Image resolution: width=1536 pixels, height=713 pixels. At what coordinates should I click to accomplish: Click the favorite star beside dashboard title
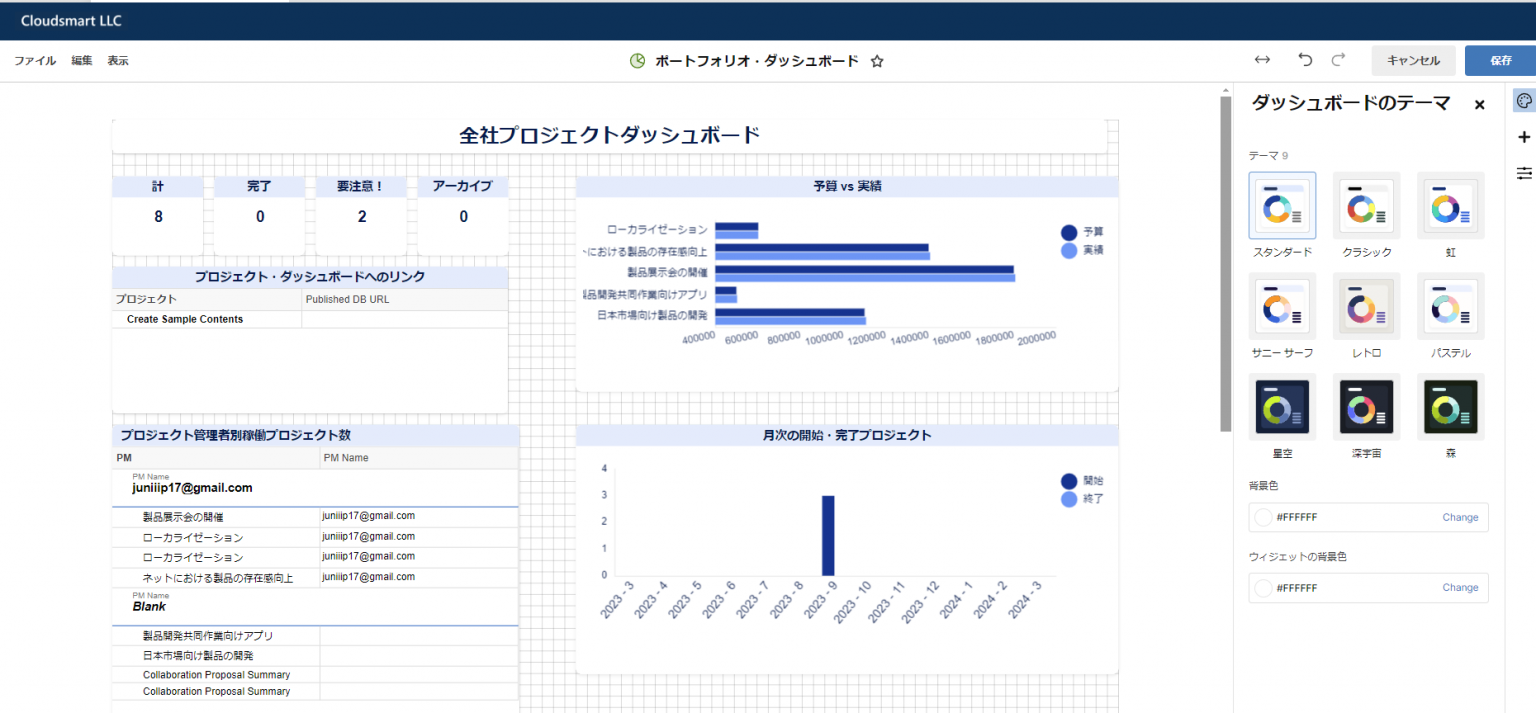tap(877, 61)
